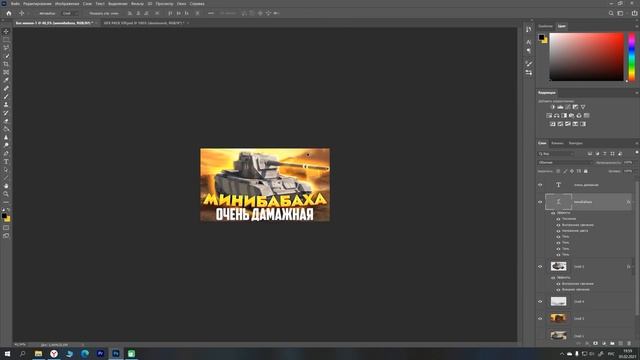Select the Clone Stamp tool

tap(6, 104)
